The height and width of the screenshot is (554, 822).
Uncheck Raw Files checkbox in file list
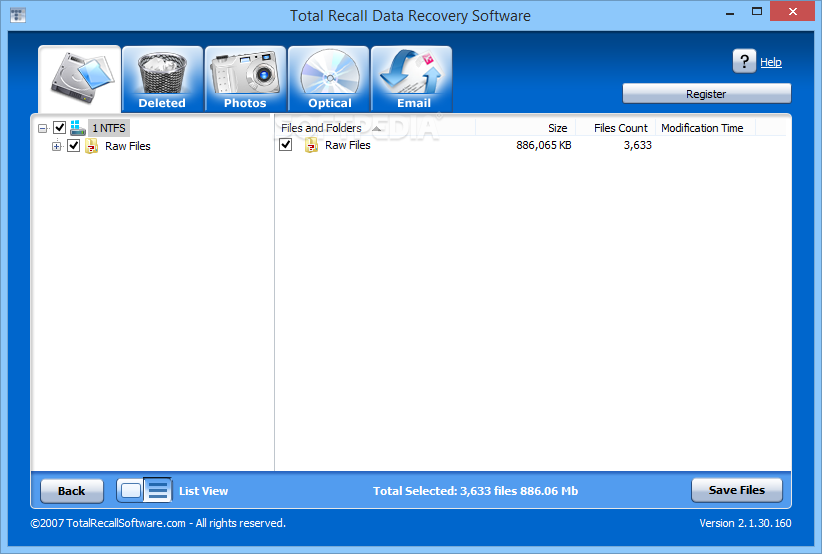tap(286, 145)
